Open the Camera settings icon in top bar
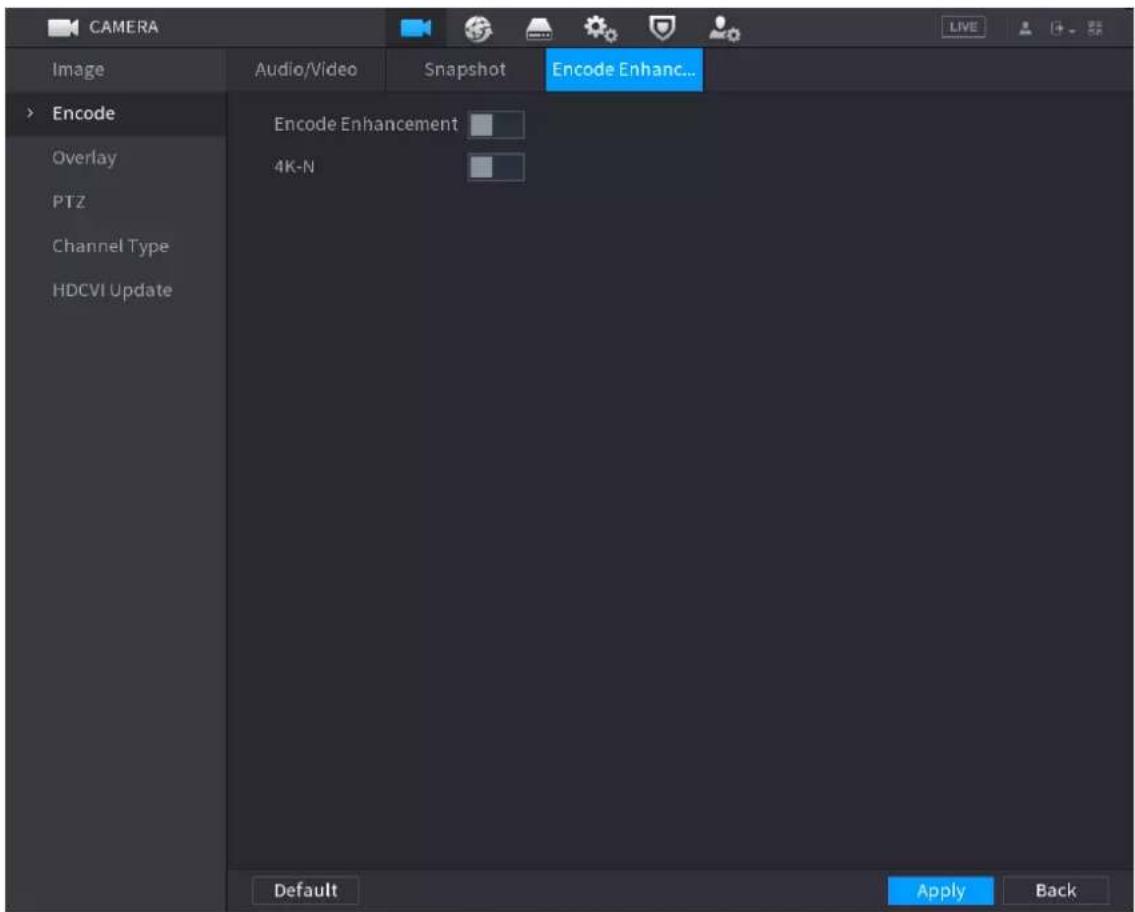1135x912 pixels. pos(415,28)
